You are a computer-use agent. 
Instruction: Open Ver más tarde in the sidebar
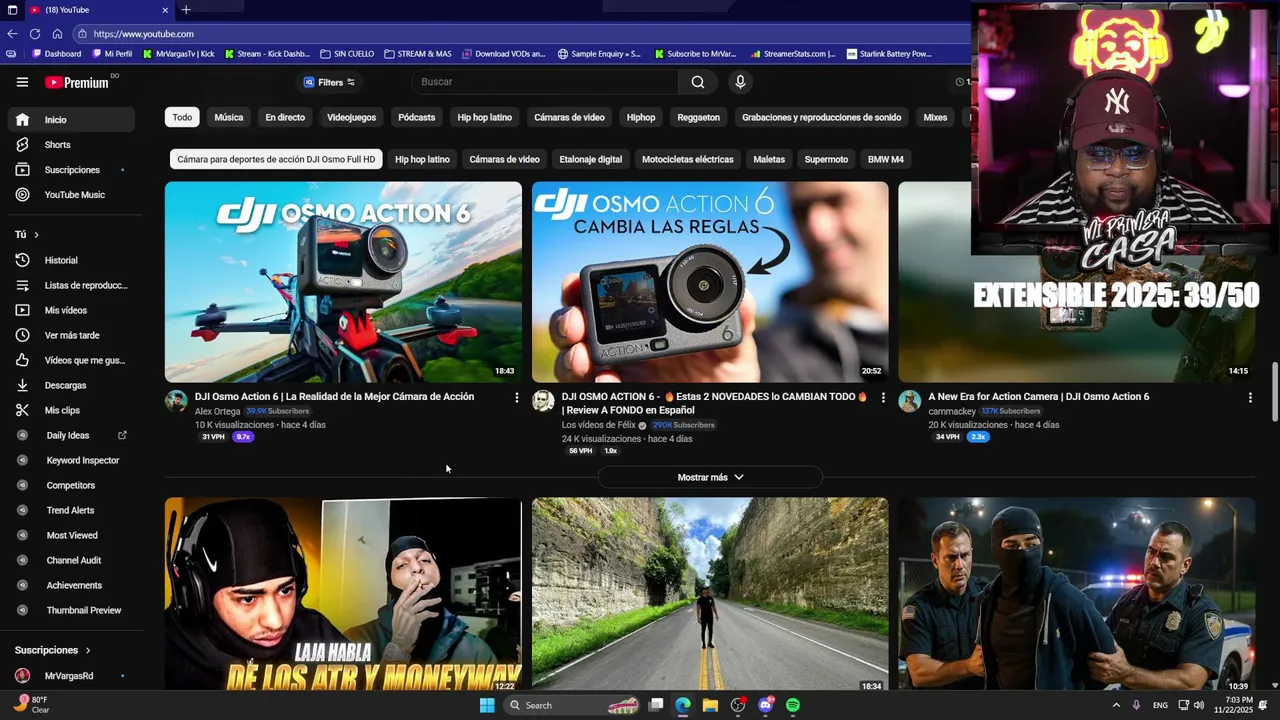pyautogui.click(x=70, y=335)
